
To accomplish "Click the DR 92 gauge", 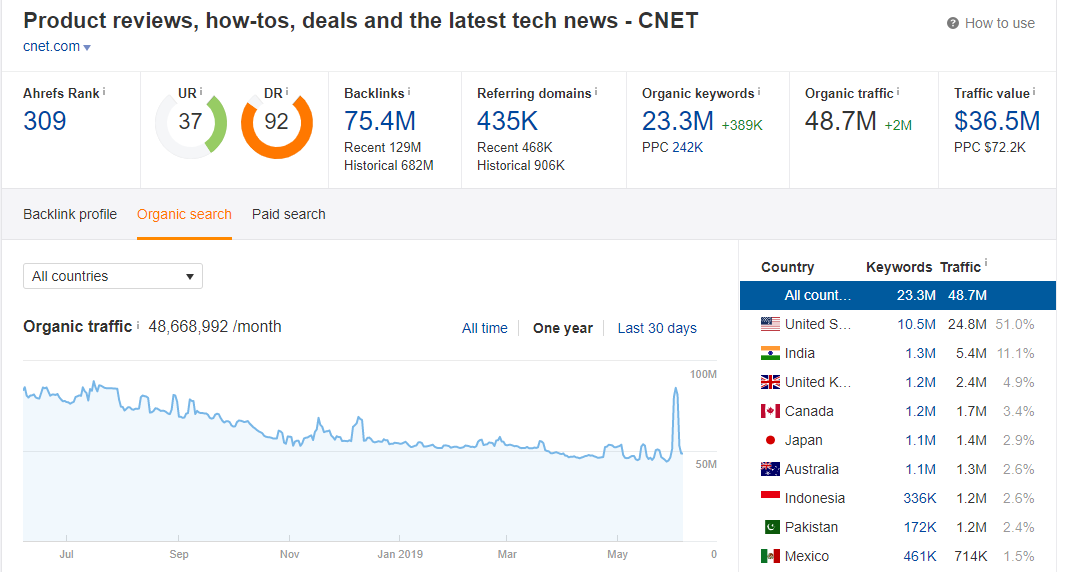I will (276, 123).
